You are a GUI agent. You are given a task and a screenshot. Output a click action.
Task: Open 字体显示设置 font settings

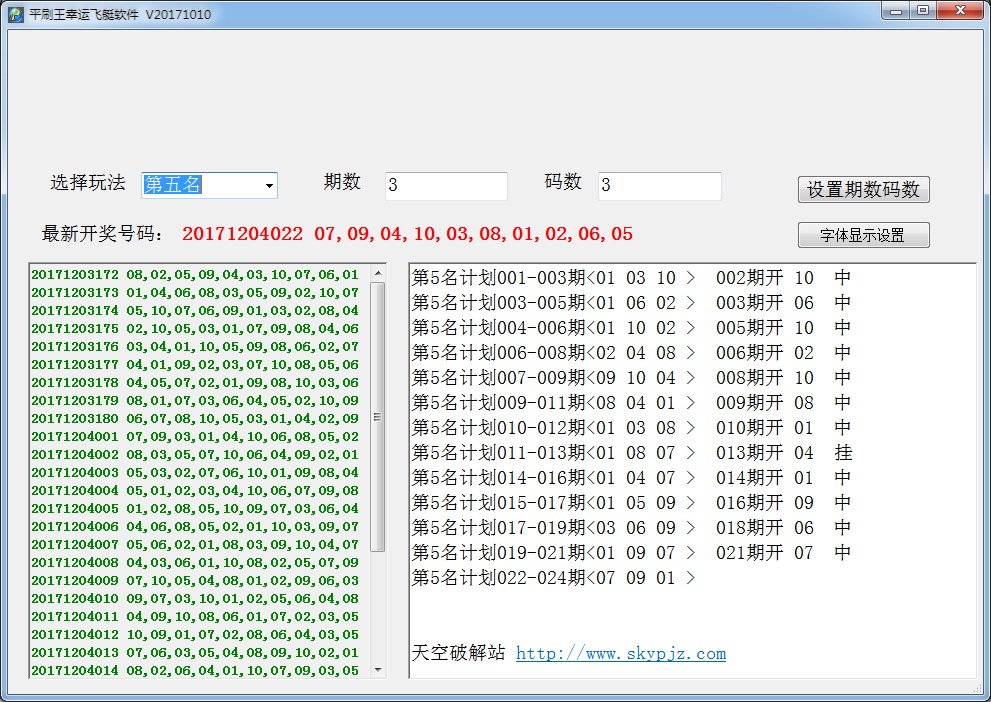[x=863, y=235]
